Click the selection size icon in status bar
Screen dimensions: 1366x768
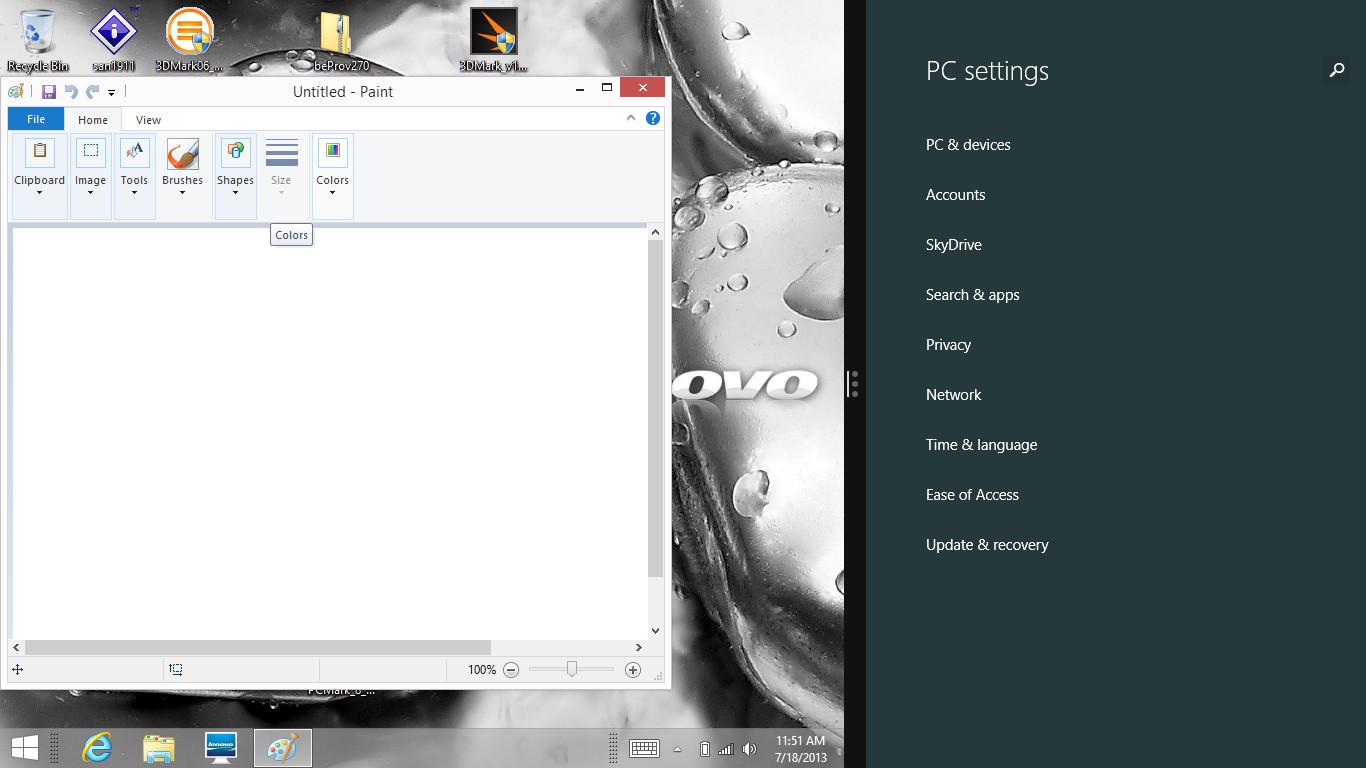[176, 670]
